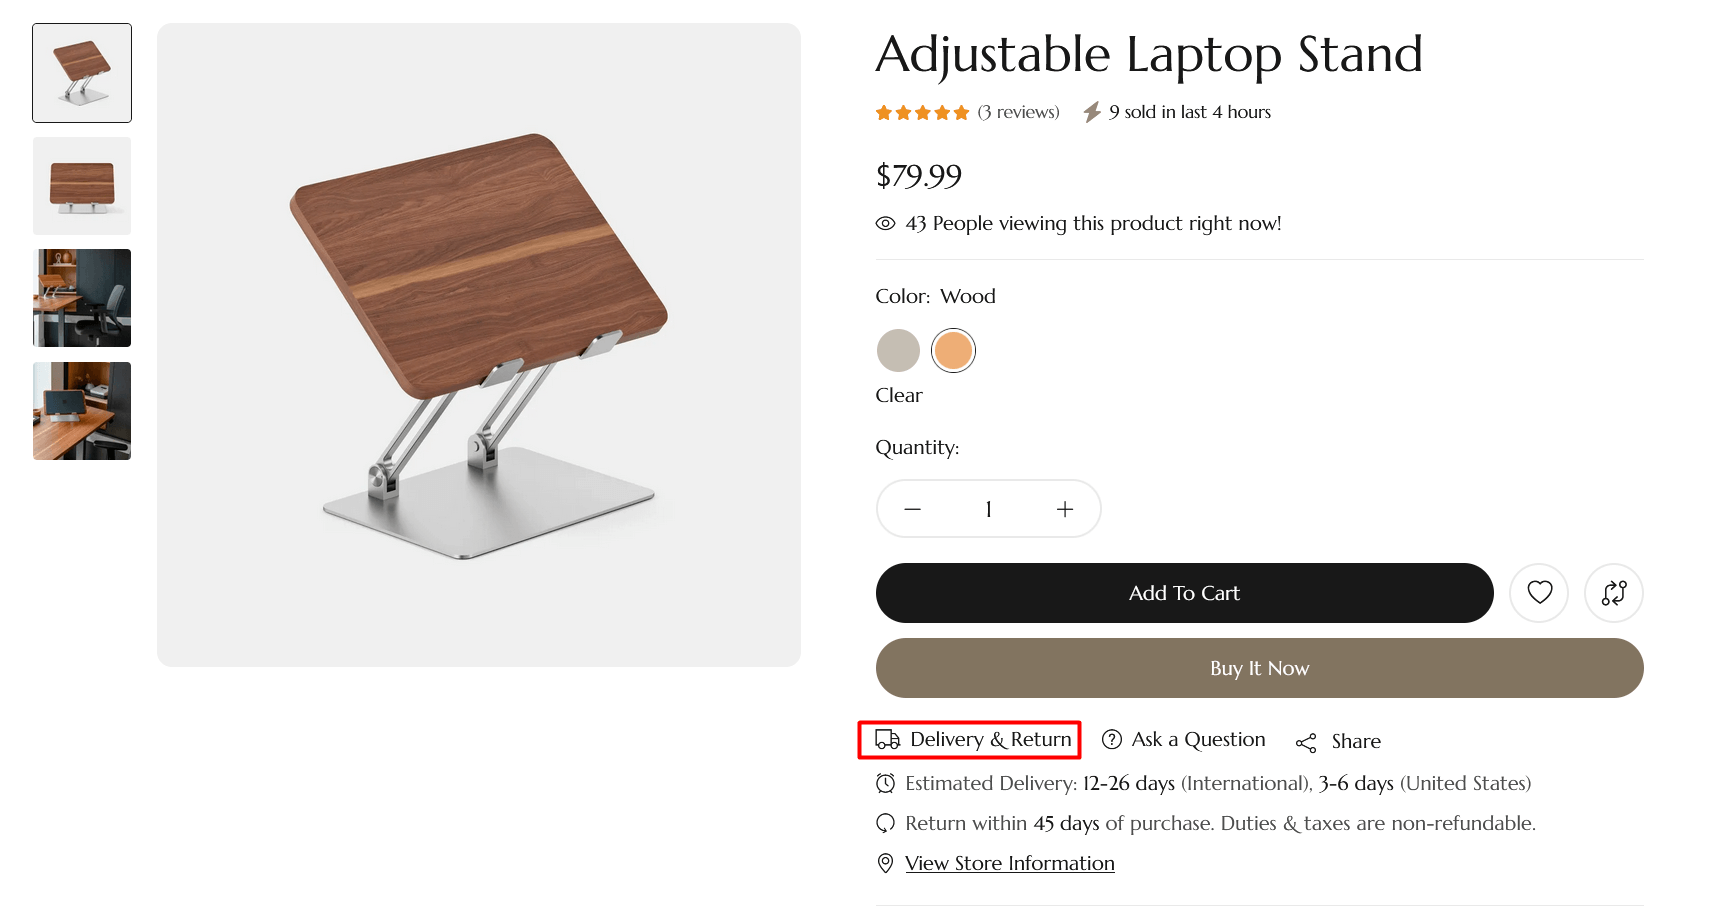Open View Store Information link
Viewport: 1718px width, 906px height.
pyautogui.click(x=1009, y=863)
